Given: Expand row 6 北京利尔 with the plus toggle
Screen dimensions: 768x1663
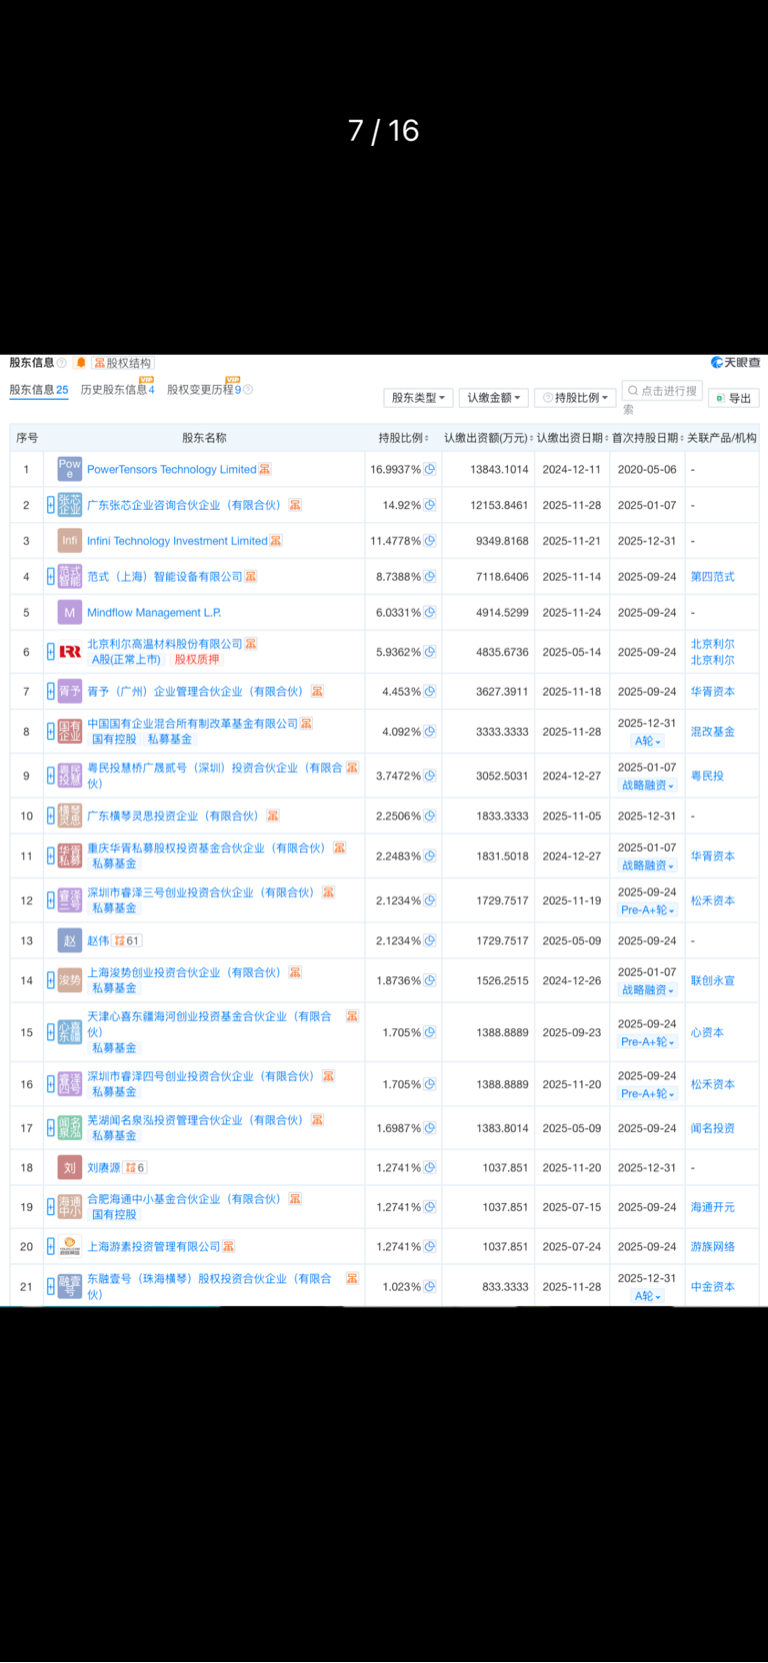Looking at the screenshot, I should [x=51, y=652].
